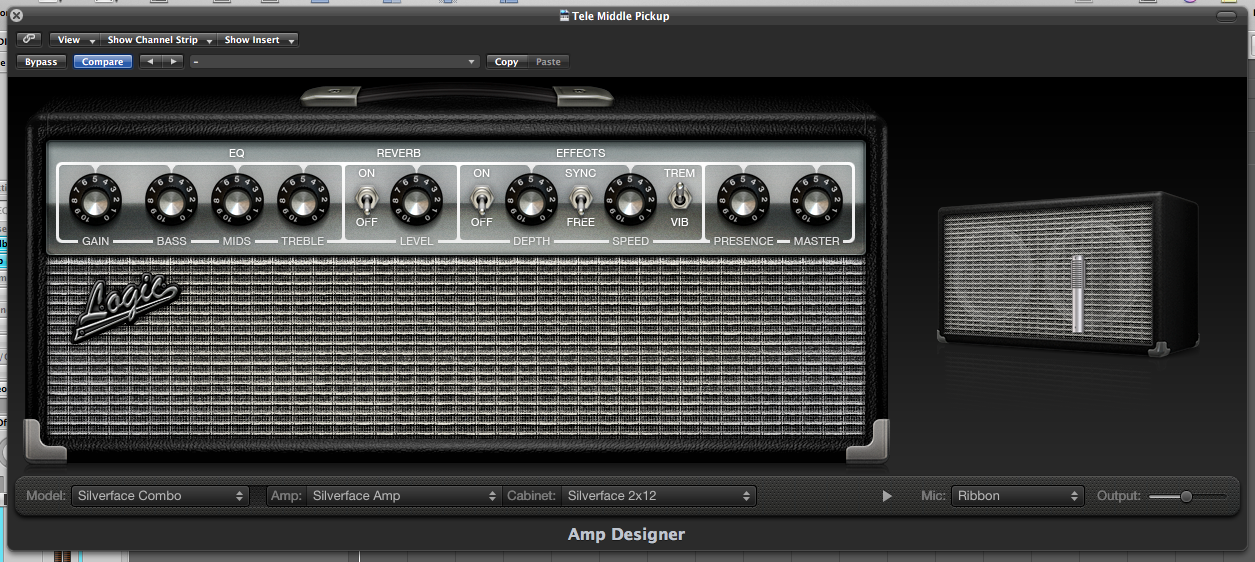Click the Paste button
This screenshot has width=1255, height=562.
[548, 62]
